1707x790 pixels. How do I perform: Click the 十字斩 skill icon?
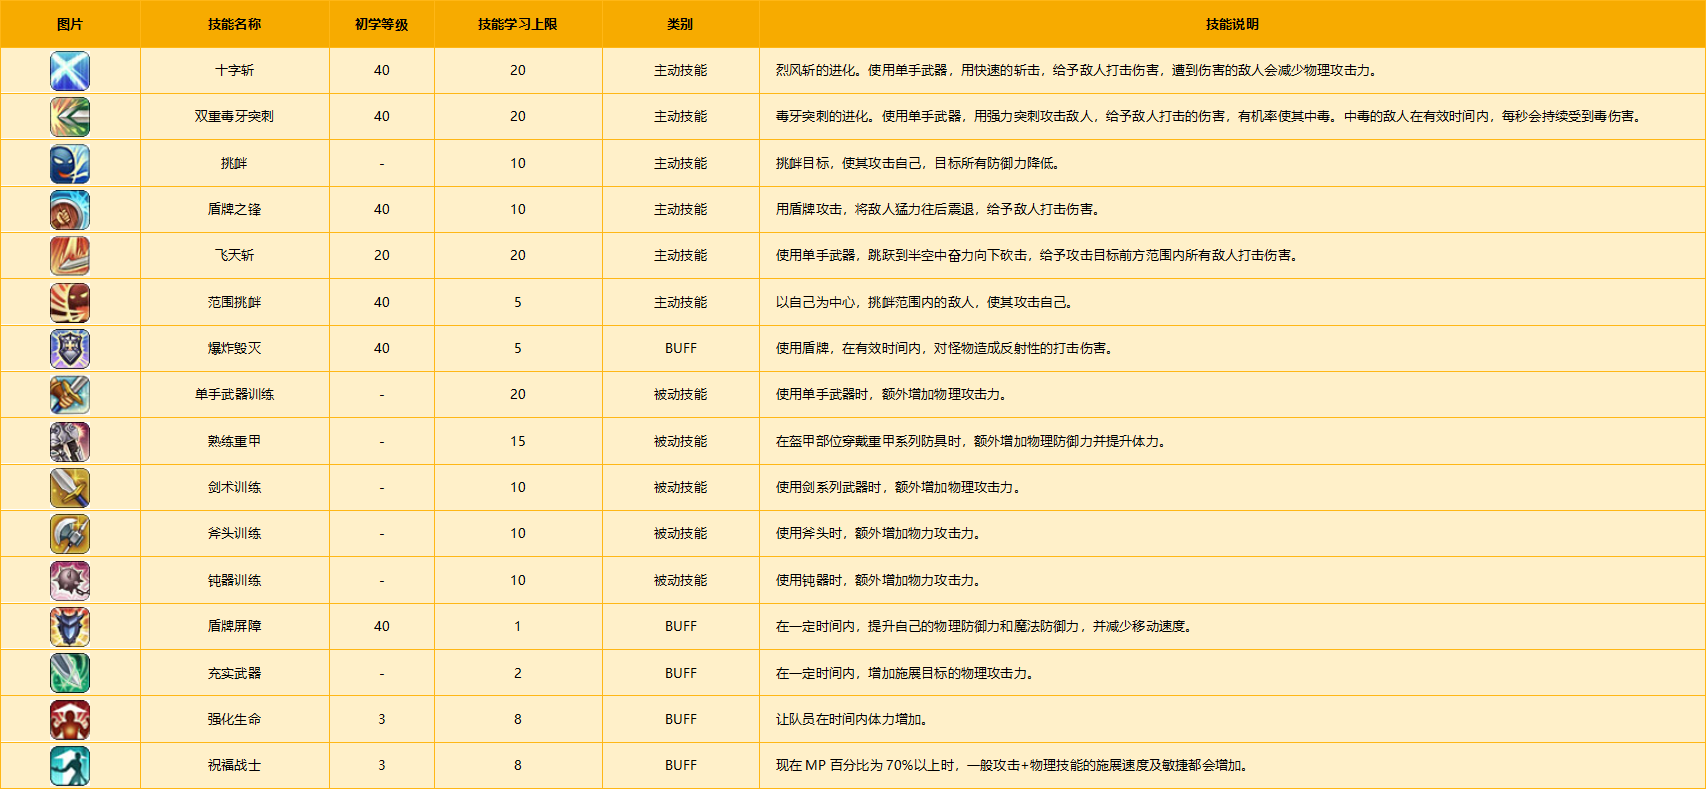pyautogui.click(x=70, y=71)
